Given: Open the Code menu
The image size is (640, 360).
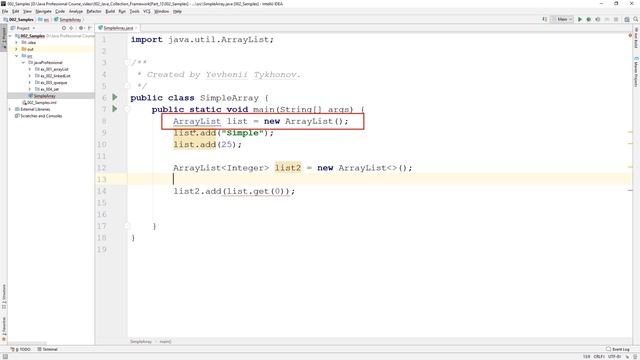Looking at the screenshot, I should tap(60, 11).
